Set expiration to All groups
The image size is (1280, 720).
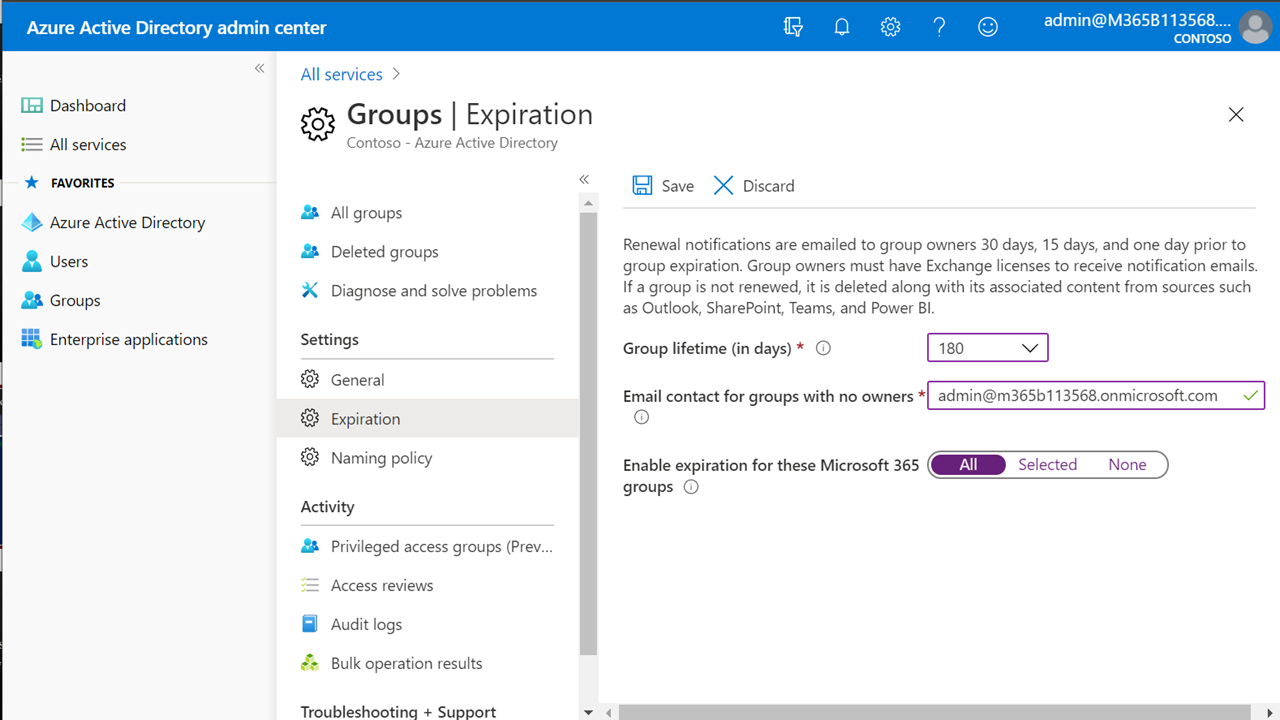(x=968, y=464)
